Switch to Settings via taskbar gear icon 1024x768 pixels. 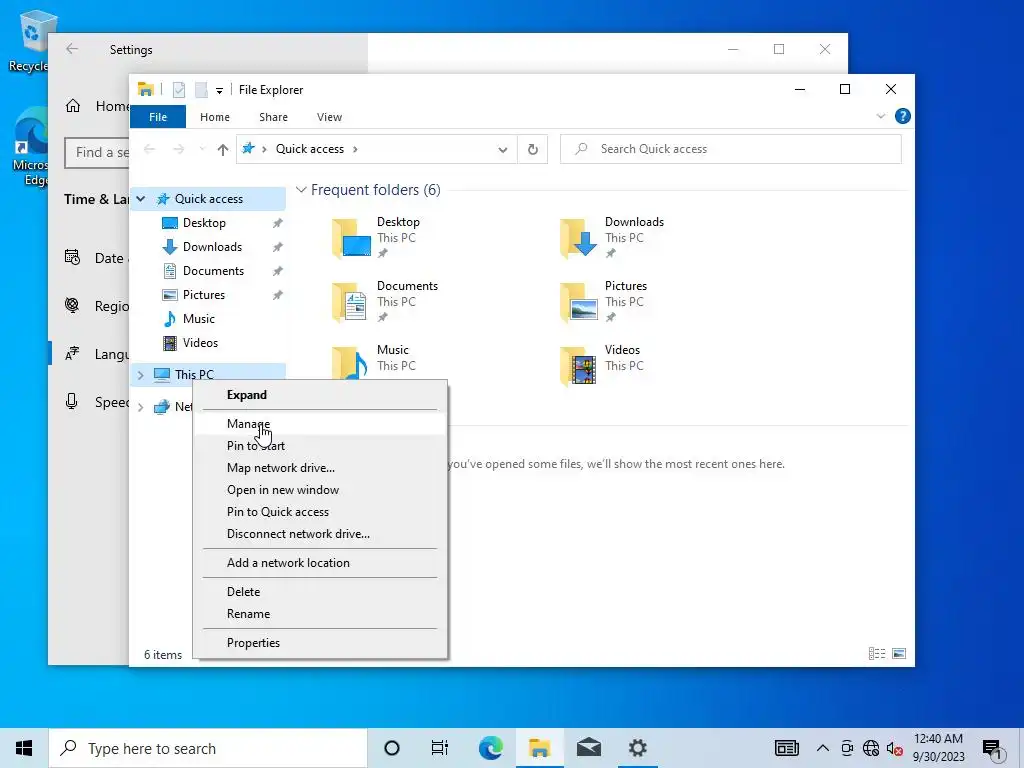pyautogui.click(x=637, y=748)
